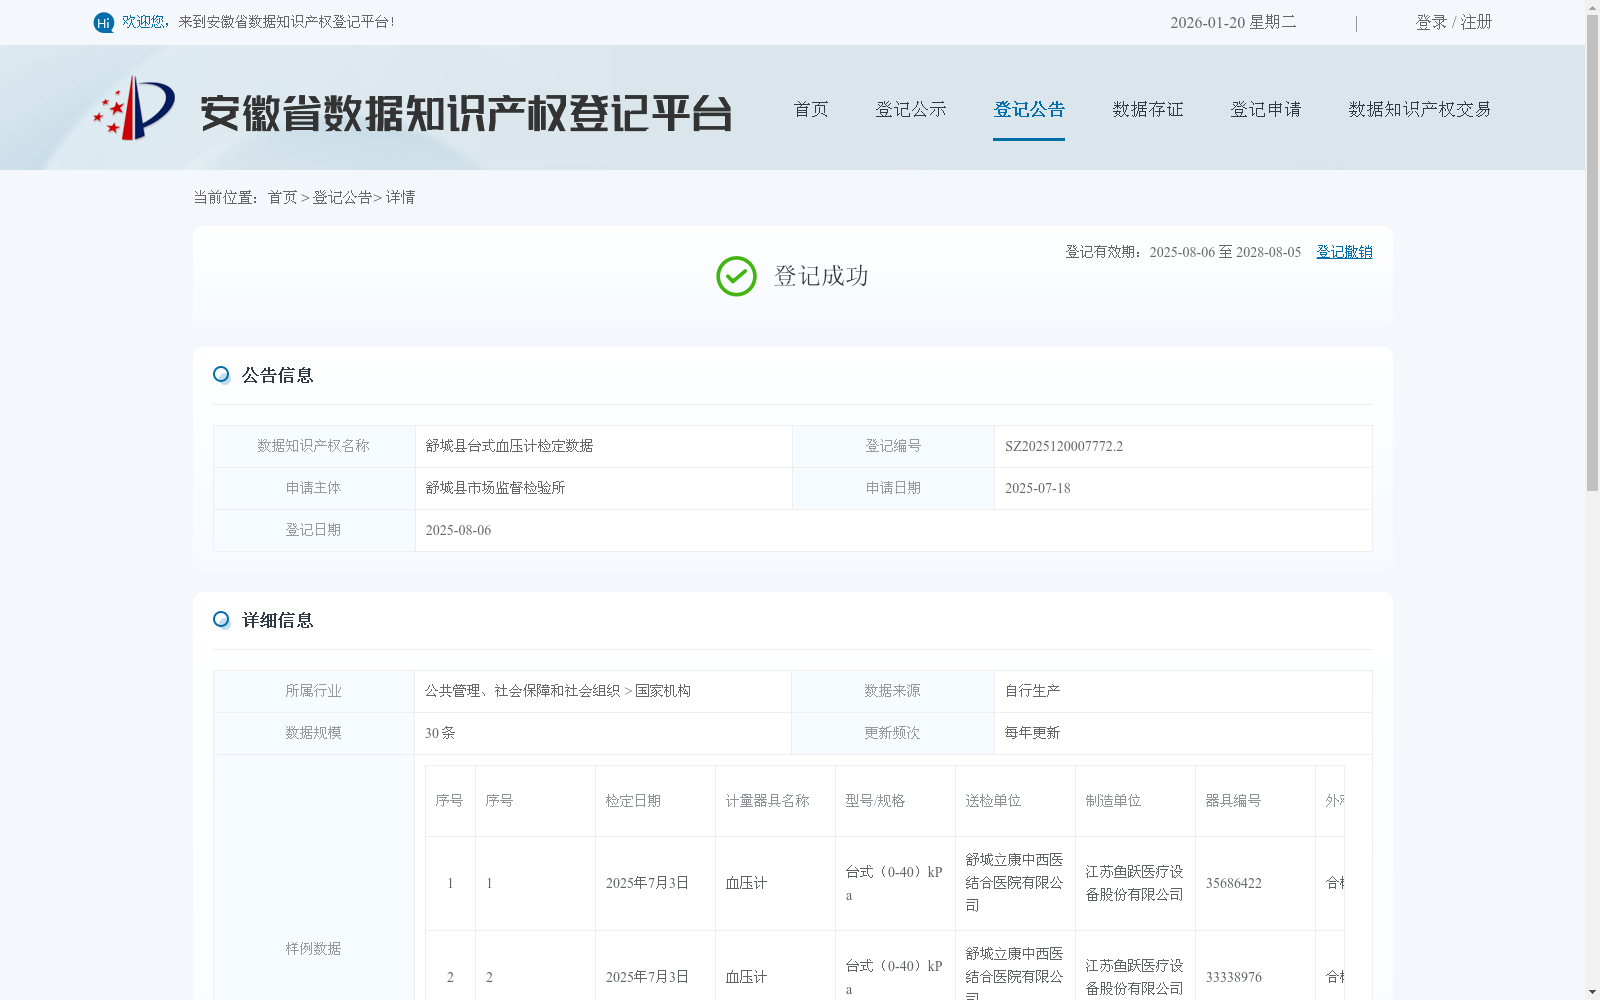Click the 公告信息 section bullet icon
Screen dimensions: 1600x1000
(222, 375)
